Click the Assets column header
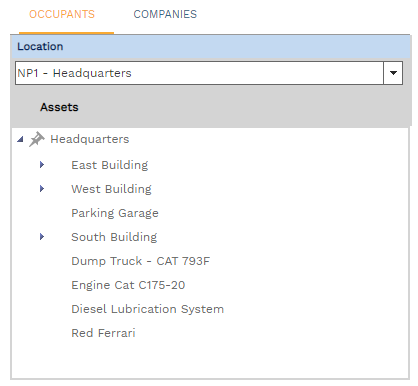This screenshot has width=418, height=386. point(59,107)
